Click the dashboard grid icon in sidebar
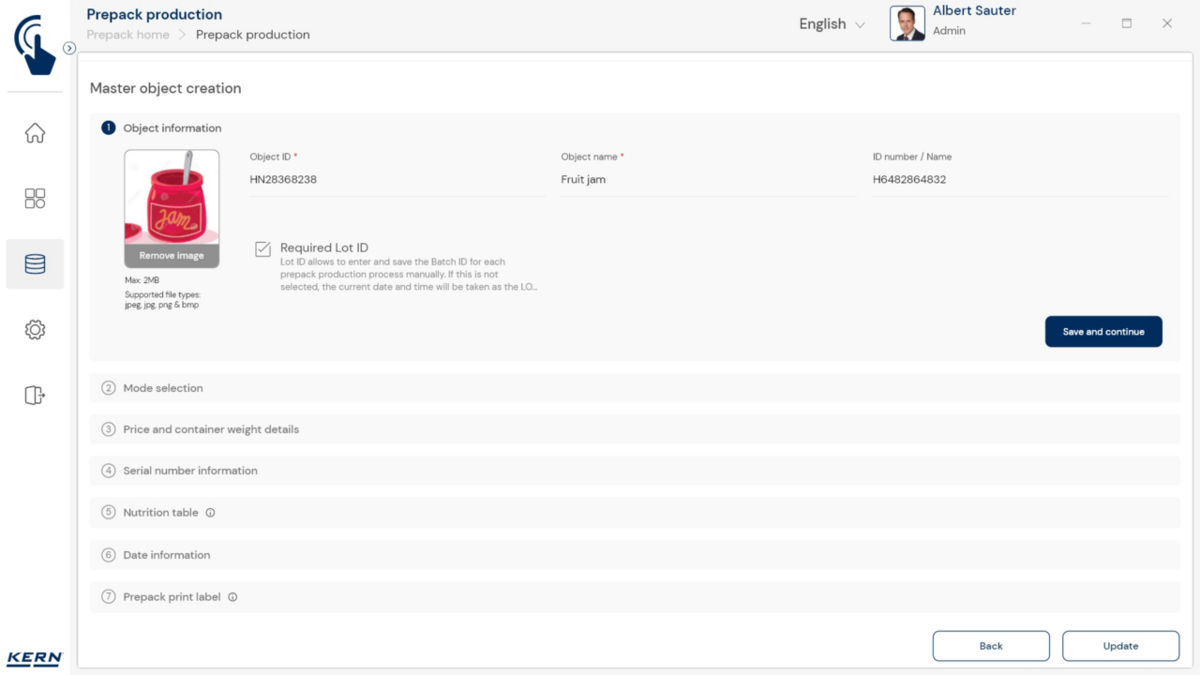The width and height of the screenshot is (1200, 675). click(35, 198)
